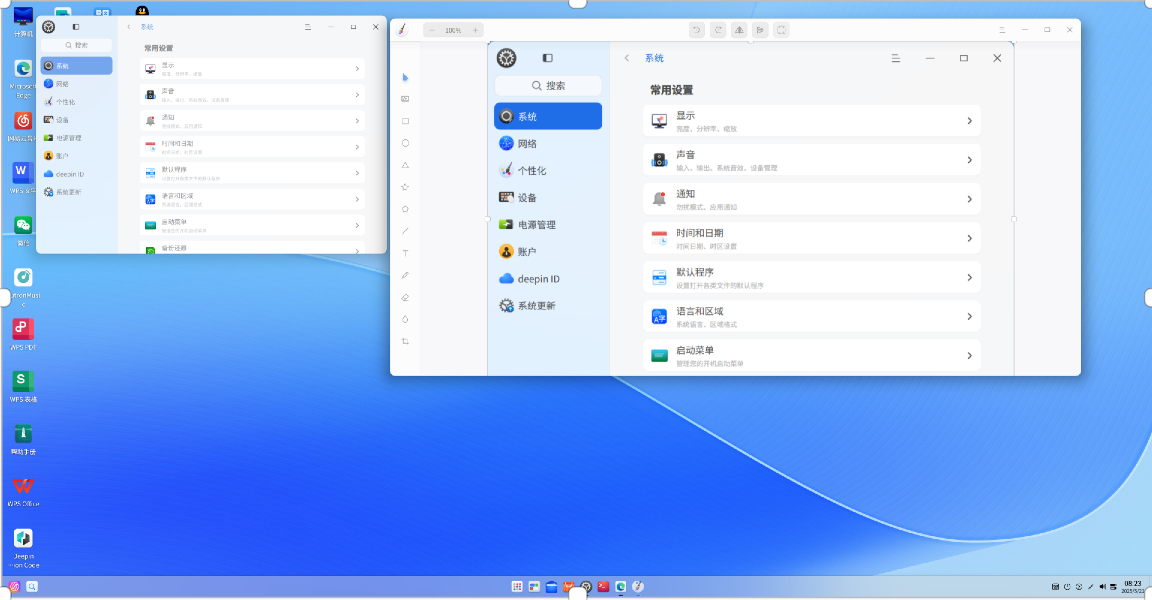Open the file manager from the taskbar dock
1152x600 pixels.
[x=551, y=587]
